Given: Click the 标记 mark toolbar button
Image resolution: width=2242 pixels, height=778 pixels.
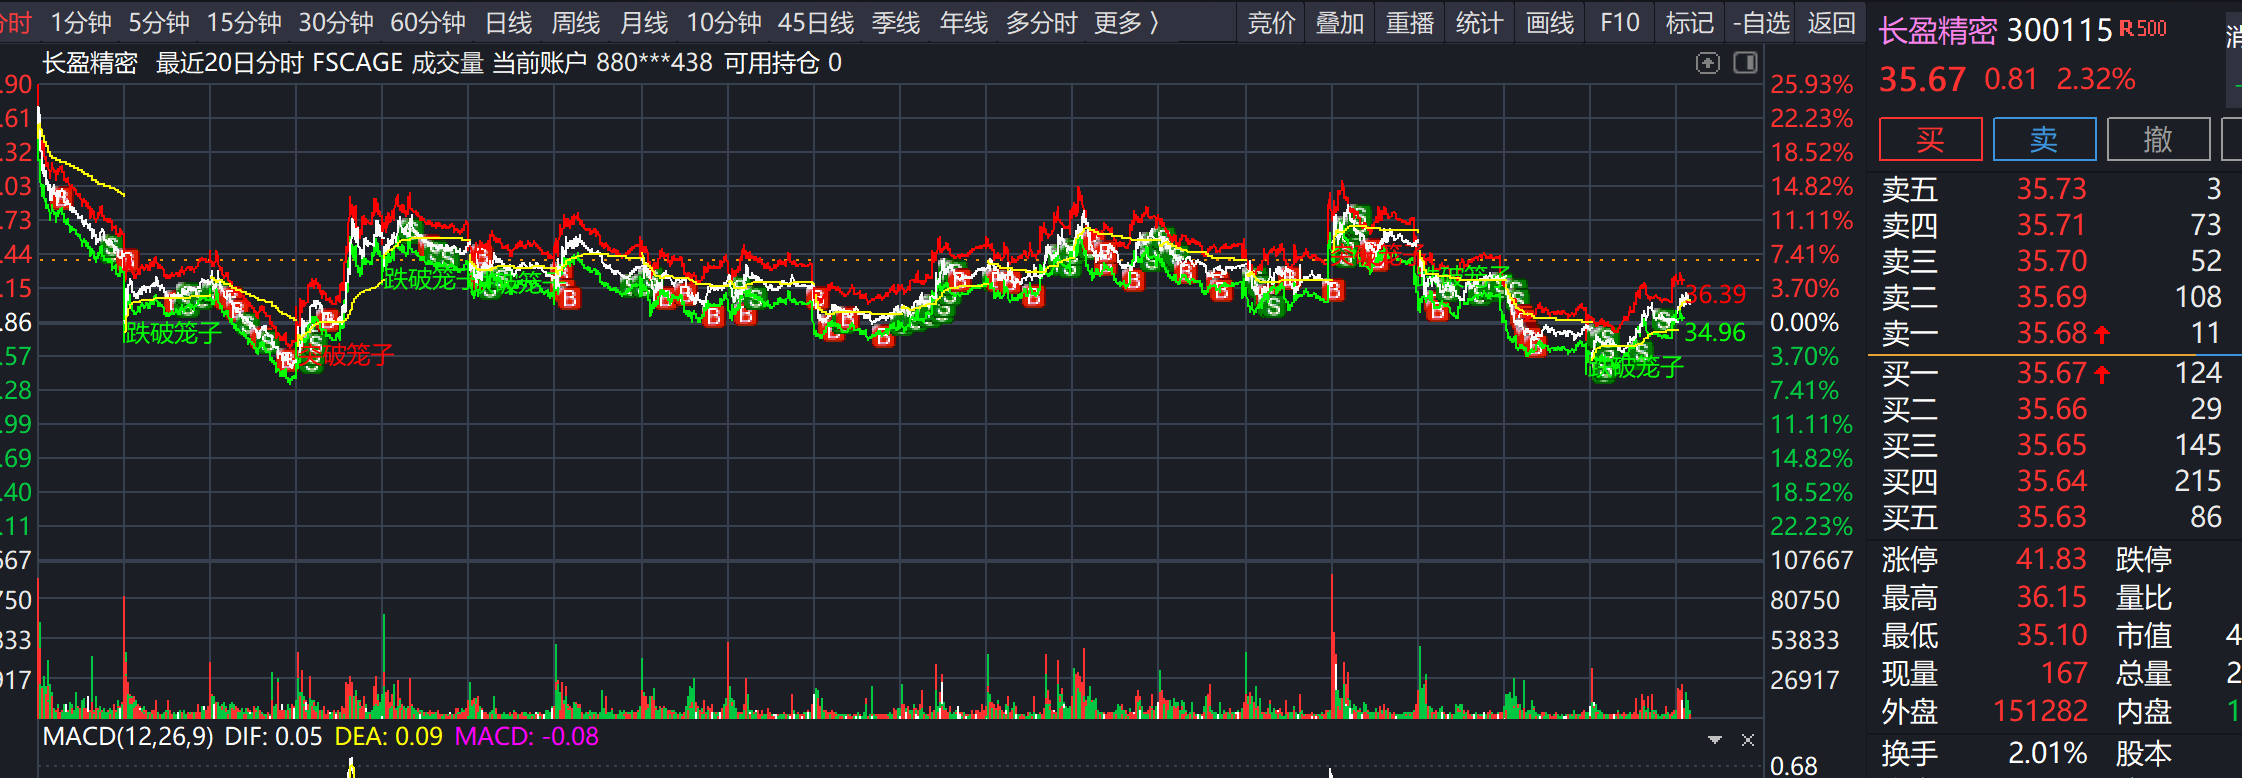Looking at the screenshot, I should (1690, 22).
